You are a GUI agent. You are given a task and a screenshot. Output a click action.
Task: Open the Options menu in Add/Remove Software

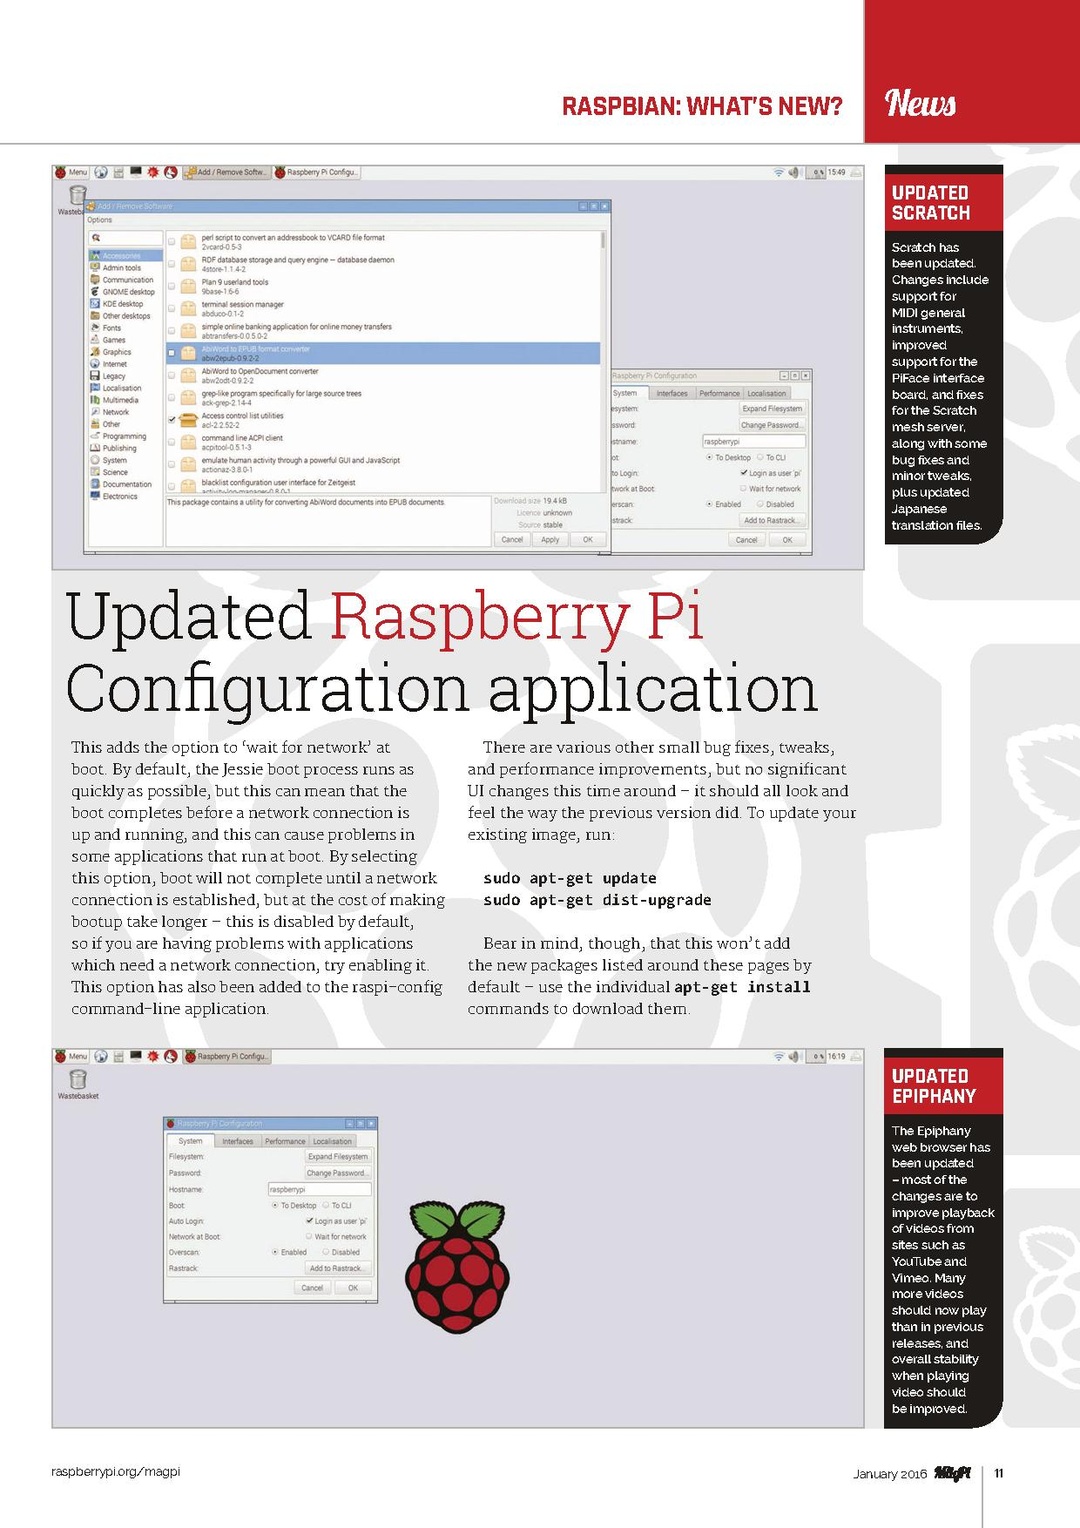(x=100, y=220)
